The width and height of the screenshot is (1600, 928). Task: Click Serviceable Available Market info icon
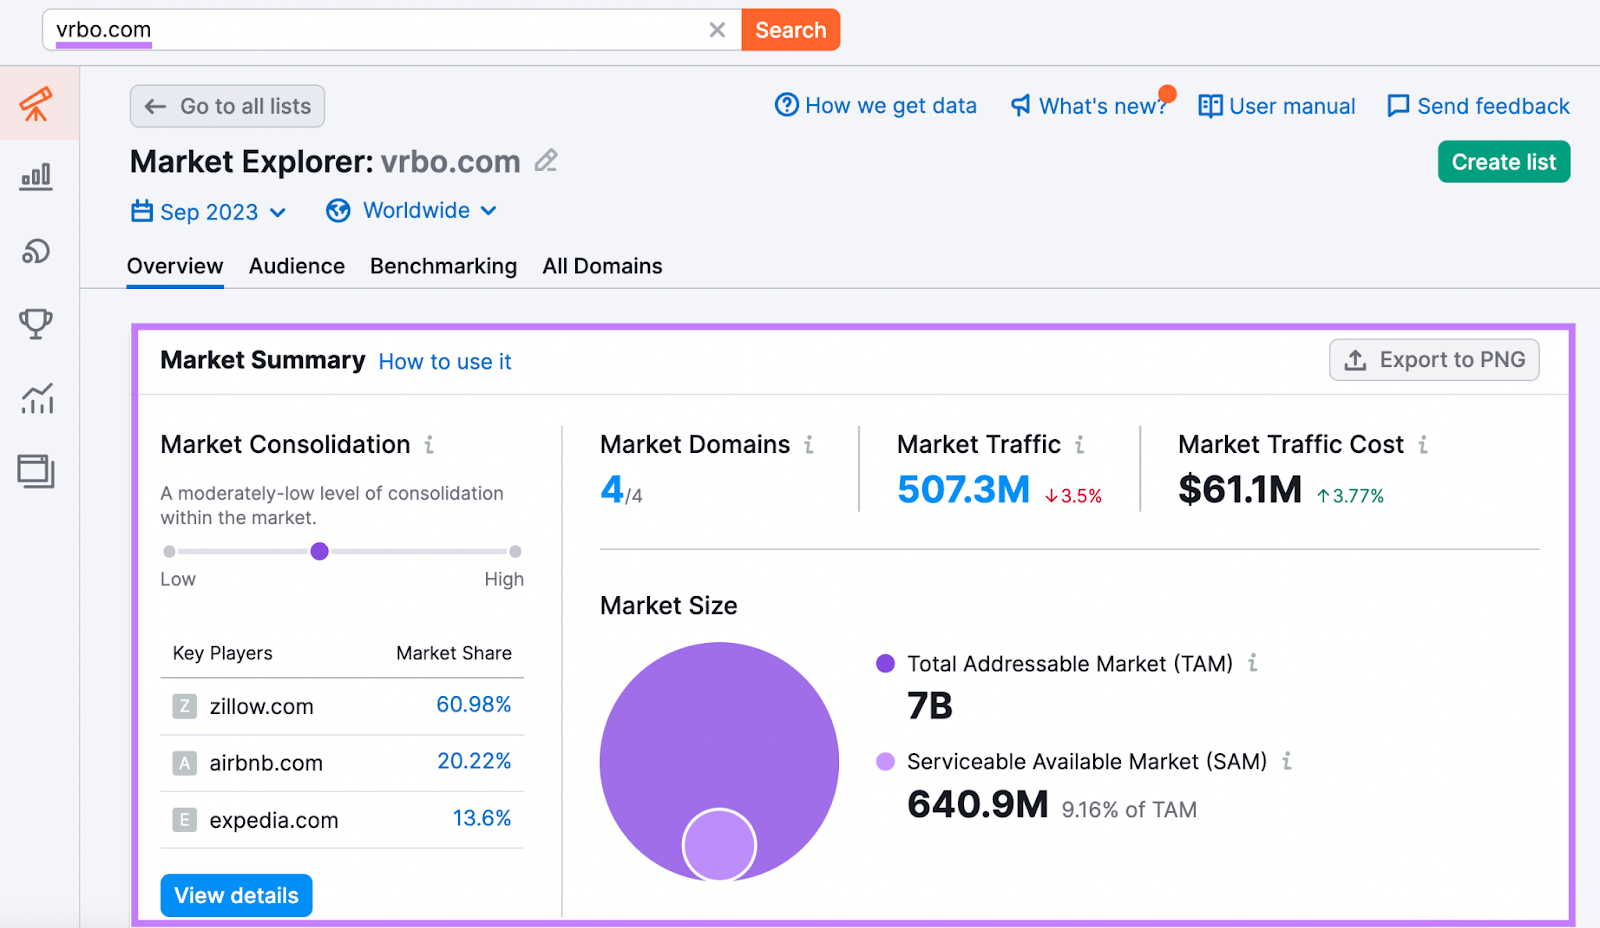tap(1287, 761)
